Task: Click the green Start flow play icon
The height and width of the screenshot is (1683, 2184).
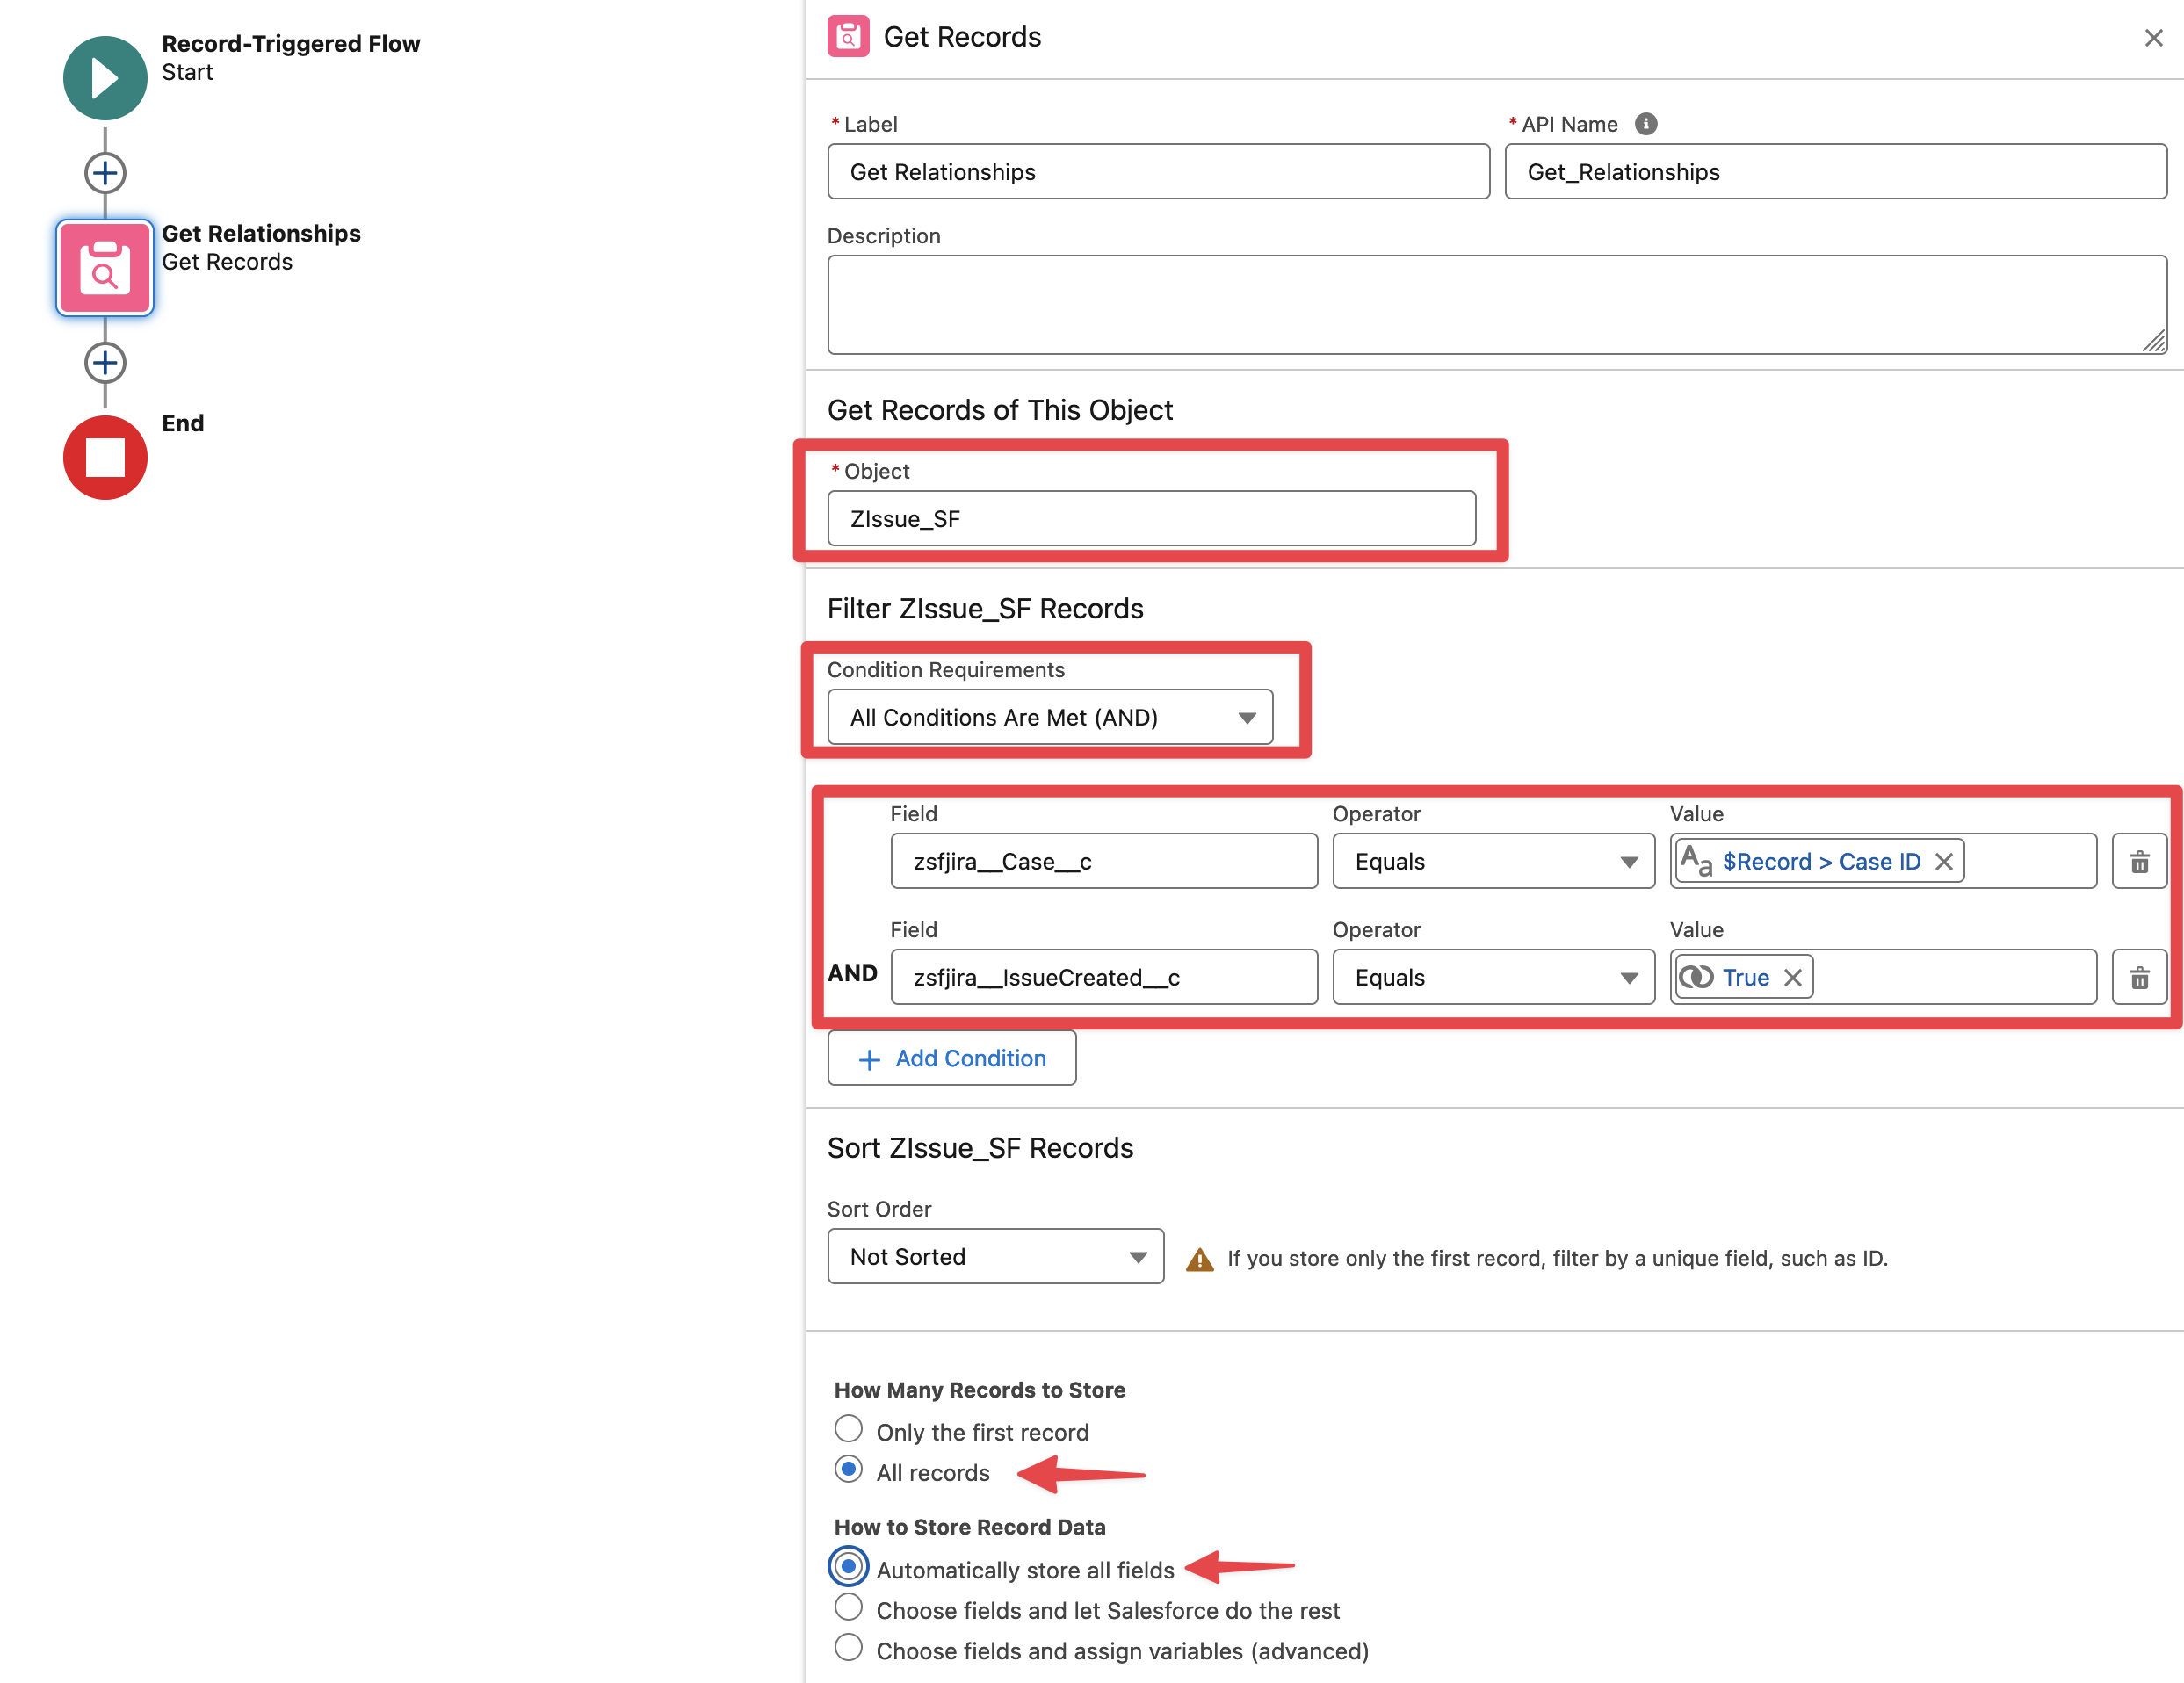Action: 105,78
